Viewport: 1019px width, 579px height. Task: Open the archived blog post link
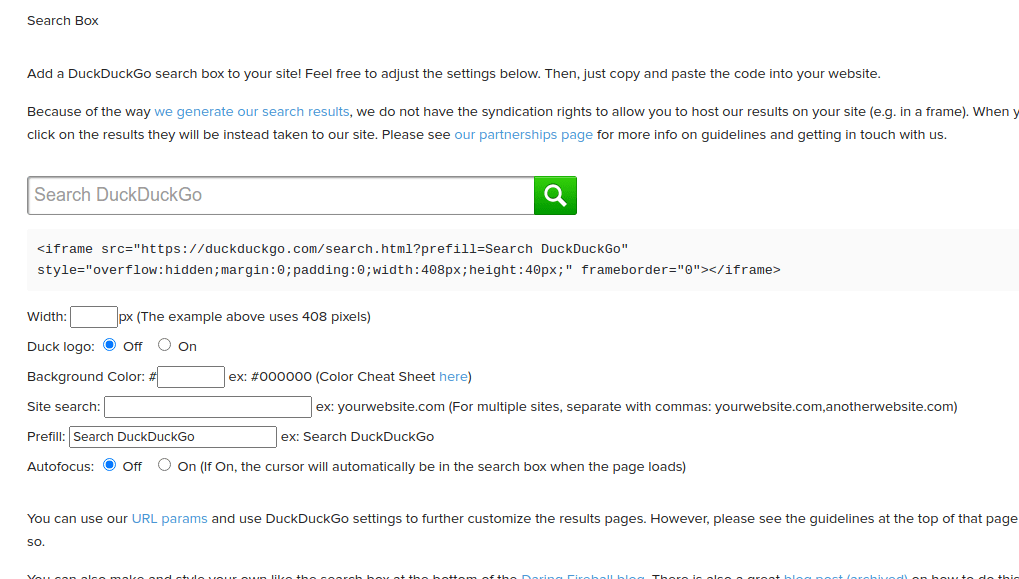point(845,576)
